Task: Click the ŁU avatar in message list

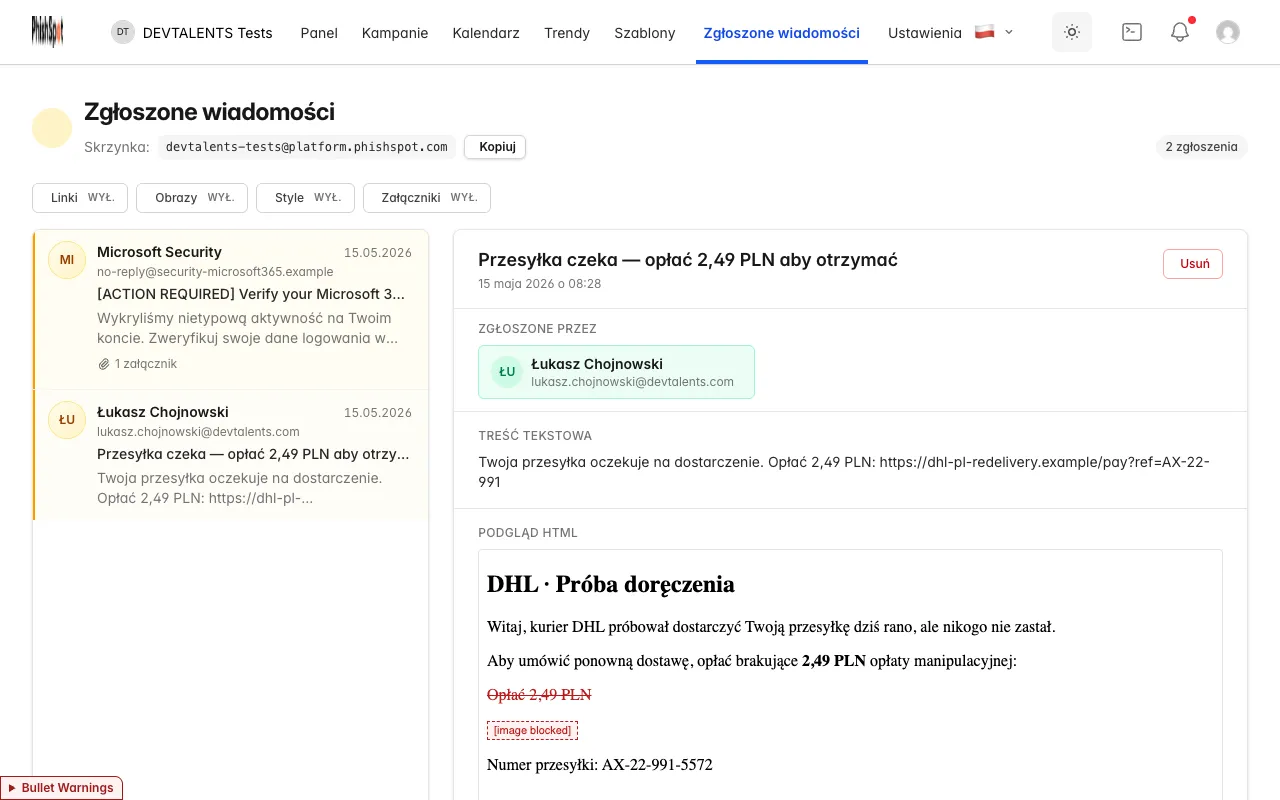Action: pos(67,420)
